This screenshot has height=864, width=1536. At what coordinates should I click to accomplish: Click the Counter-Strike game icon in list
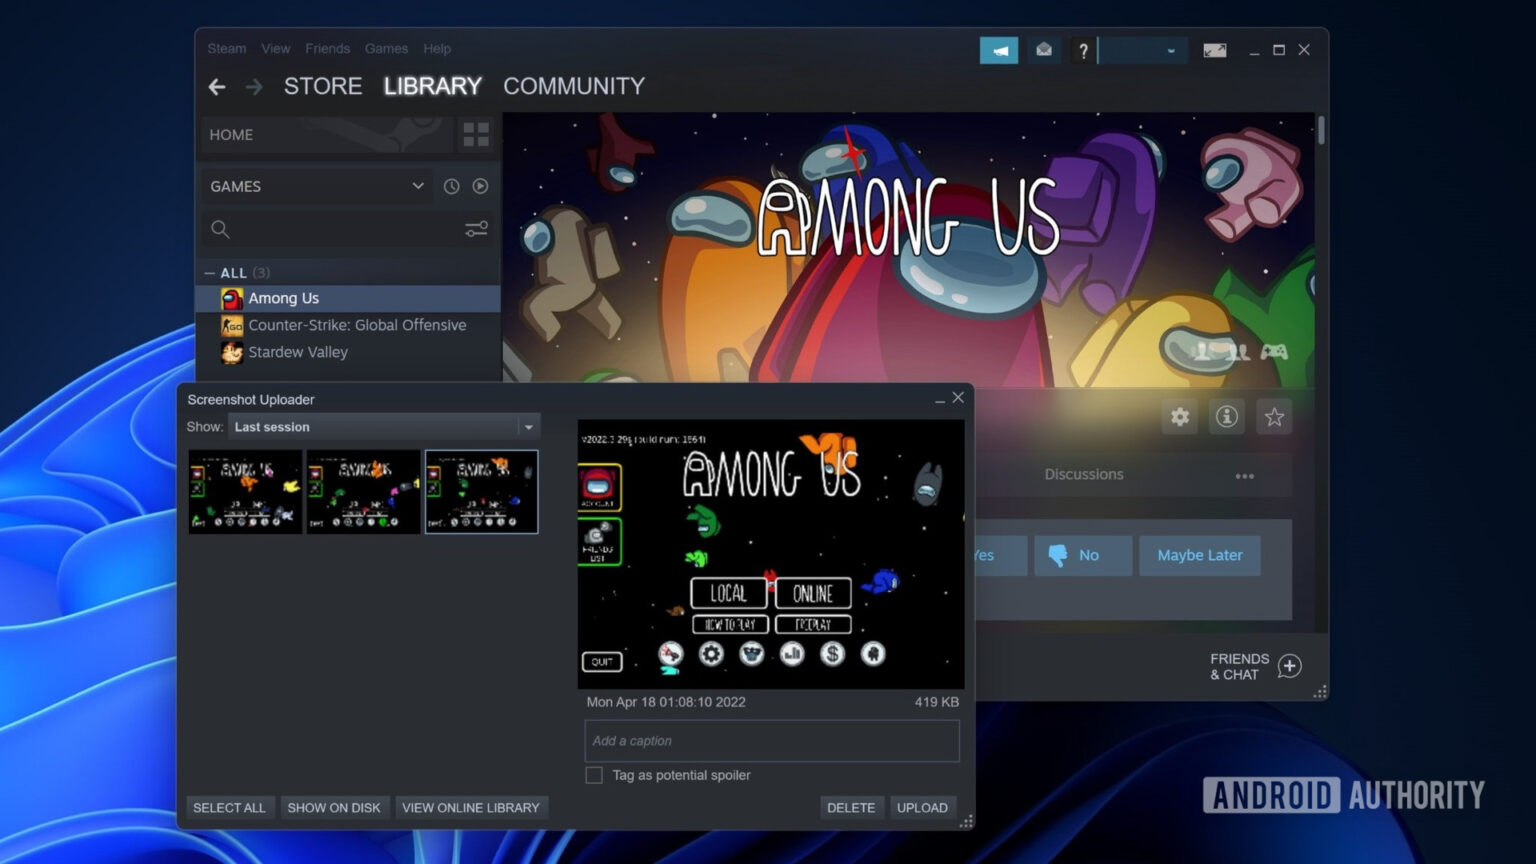click(x=232, y=325)
